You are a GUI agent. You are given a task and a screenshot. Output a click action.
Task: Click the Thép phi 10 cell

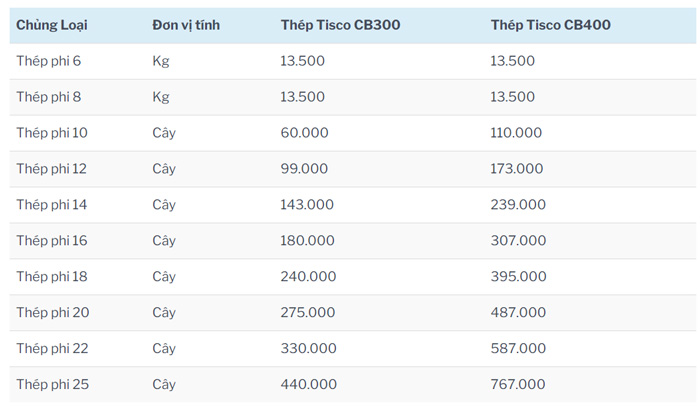[x=52, y=133]
